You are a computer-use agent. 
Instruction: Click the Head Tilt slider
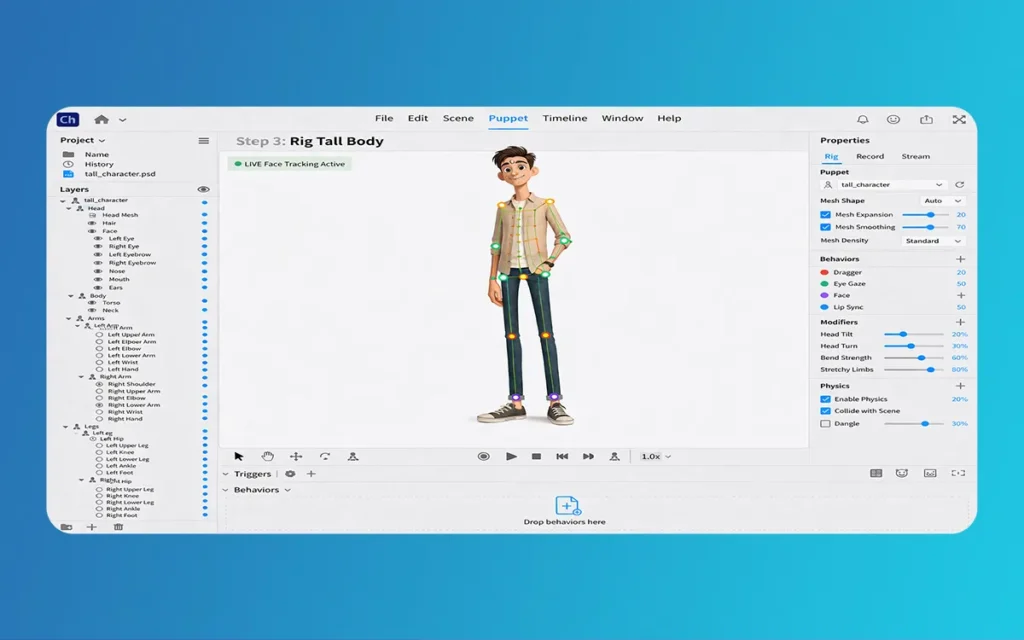[912, 334]
